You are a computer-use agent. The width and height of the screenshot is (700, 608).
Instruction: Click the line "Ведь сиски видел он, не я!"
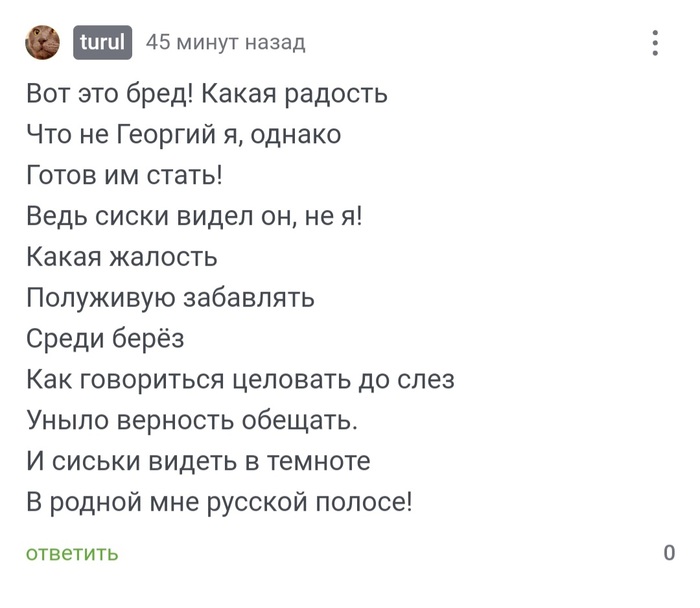pyautogui.click(x=194, y=217)
